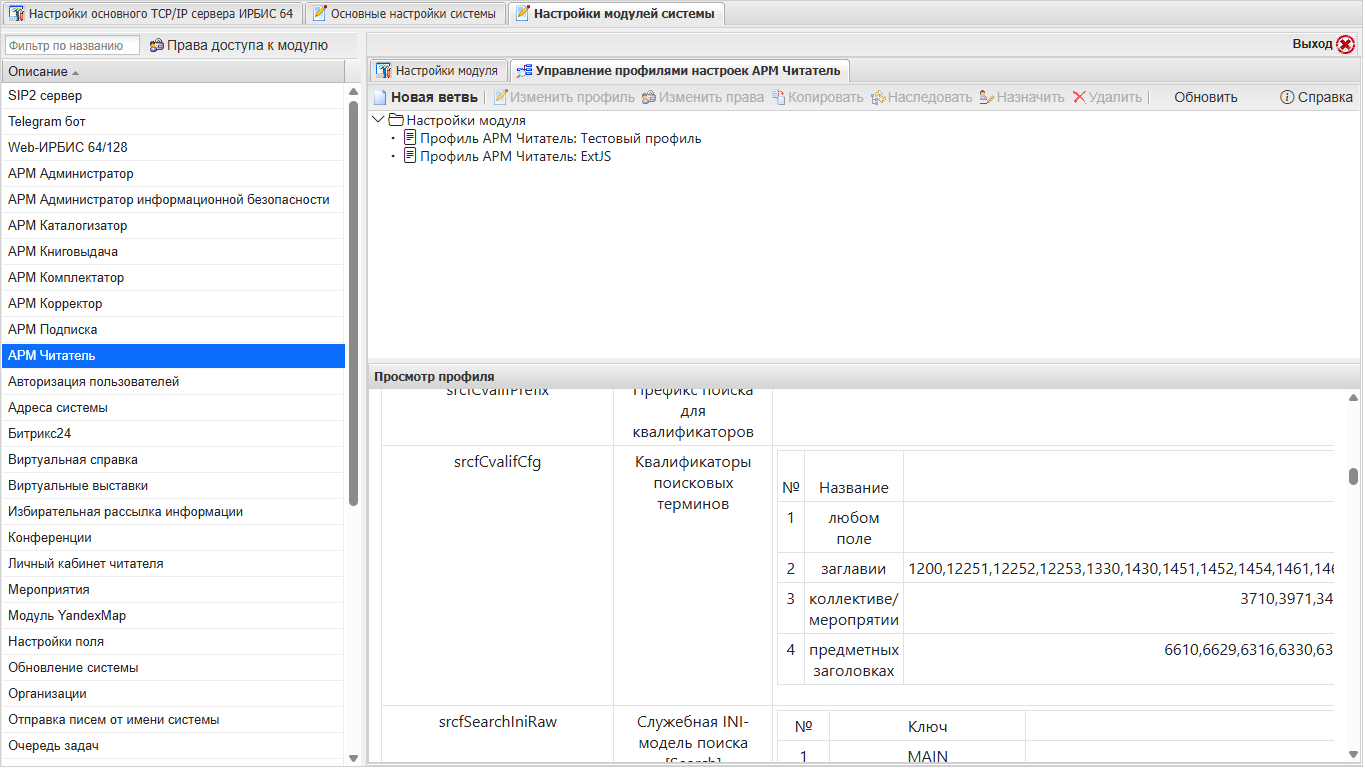Select Профиль АРМ Читатель: ExtJS
This screenshot has width=1365, height=768.
(515, 156)
